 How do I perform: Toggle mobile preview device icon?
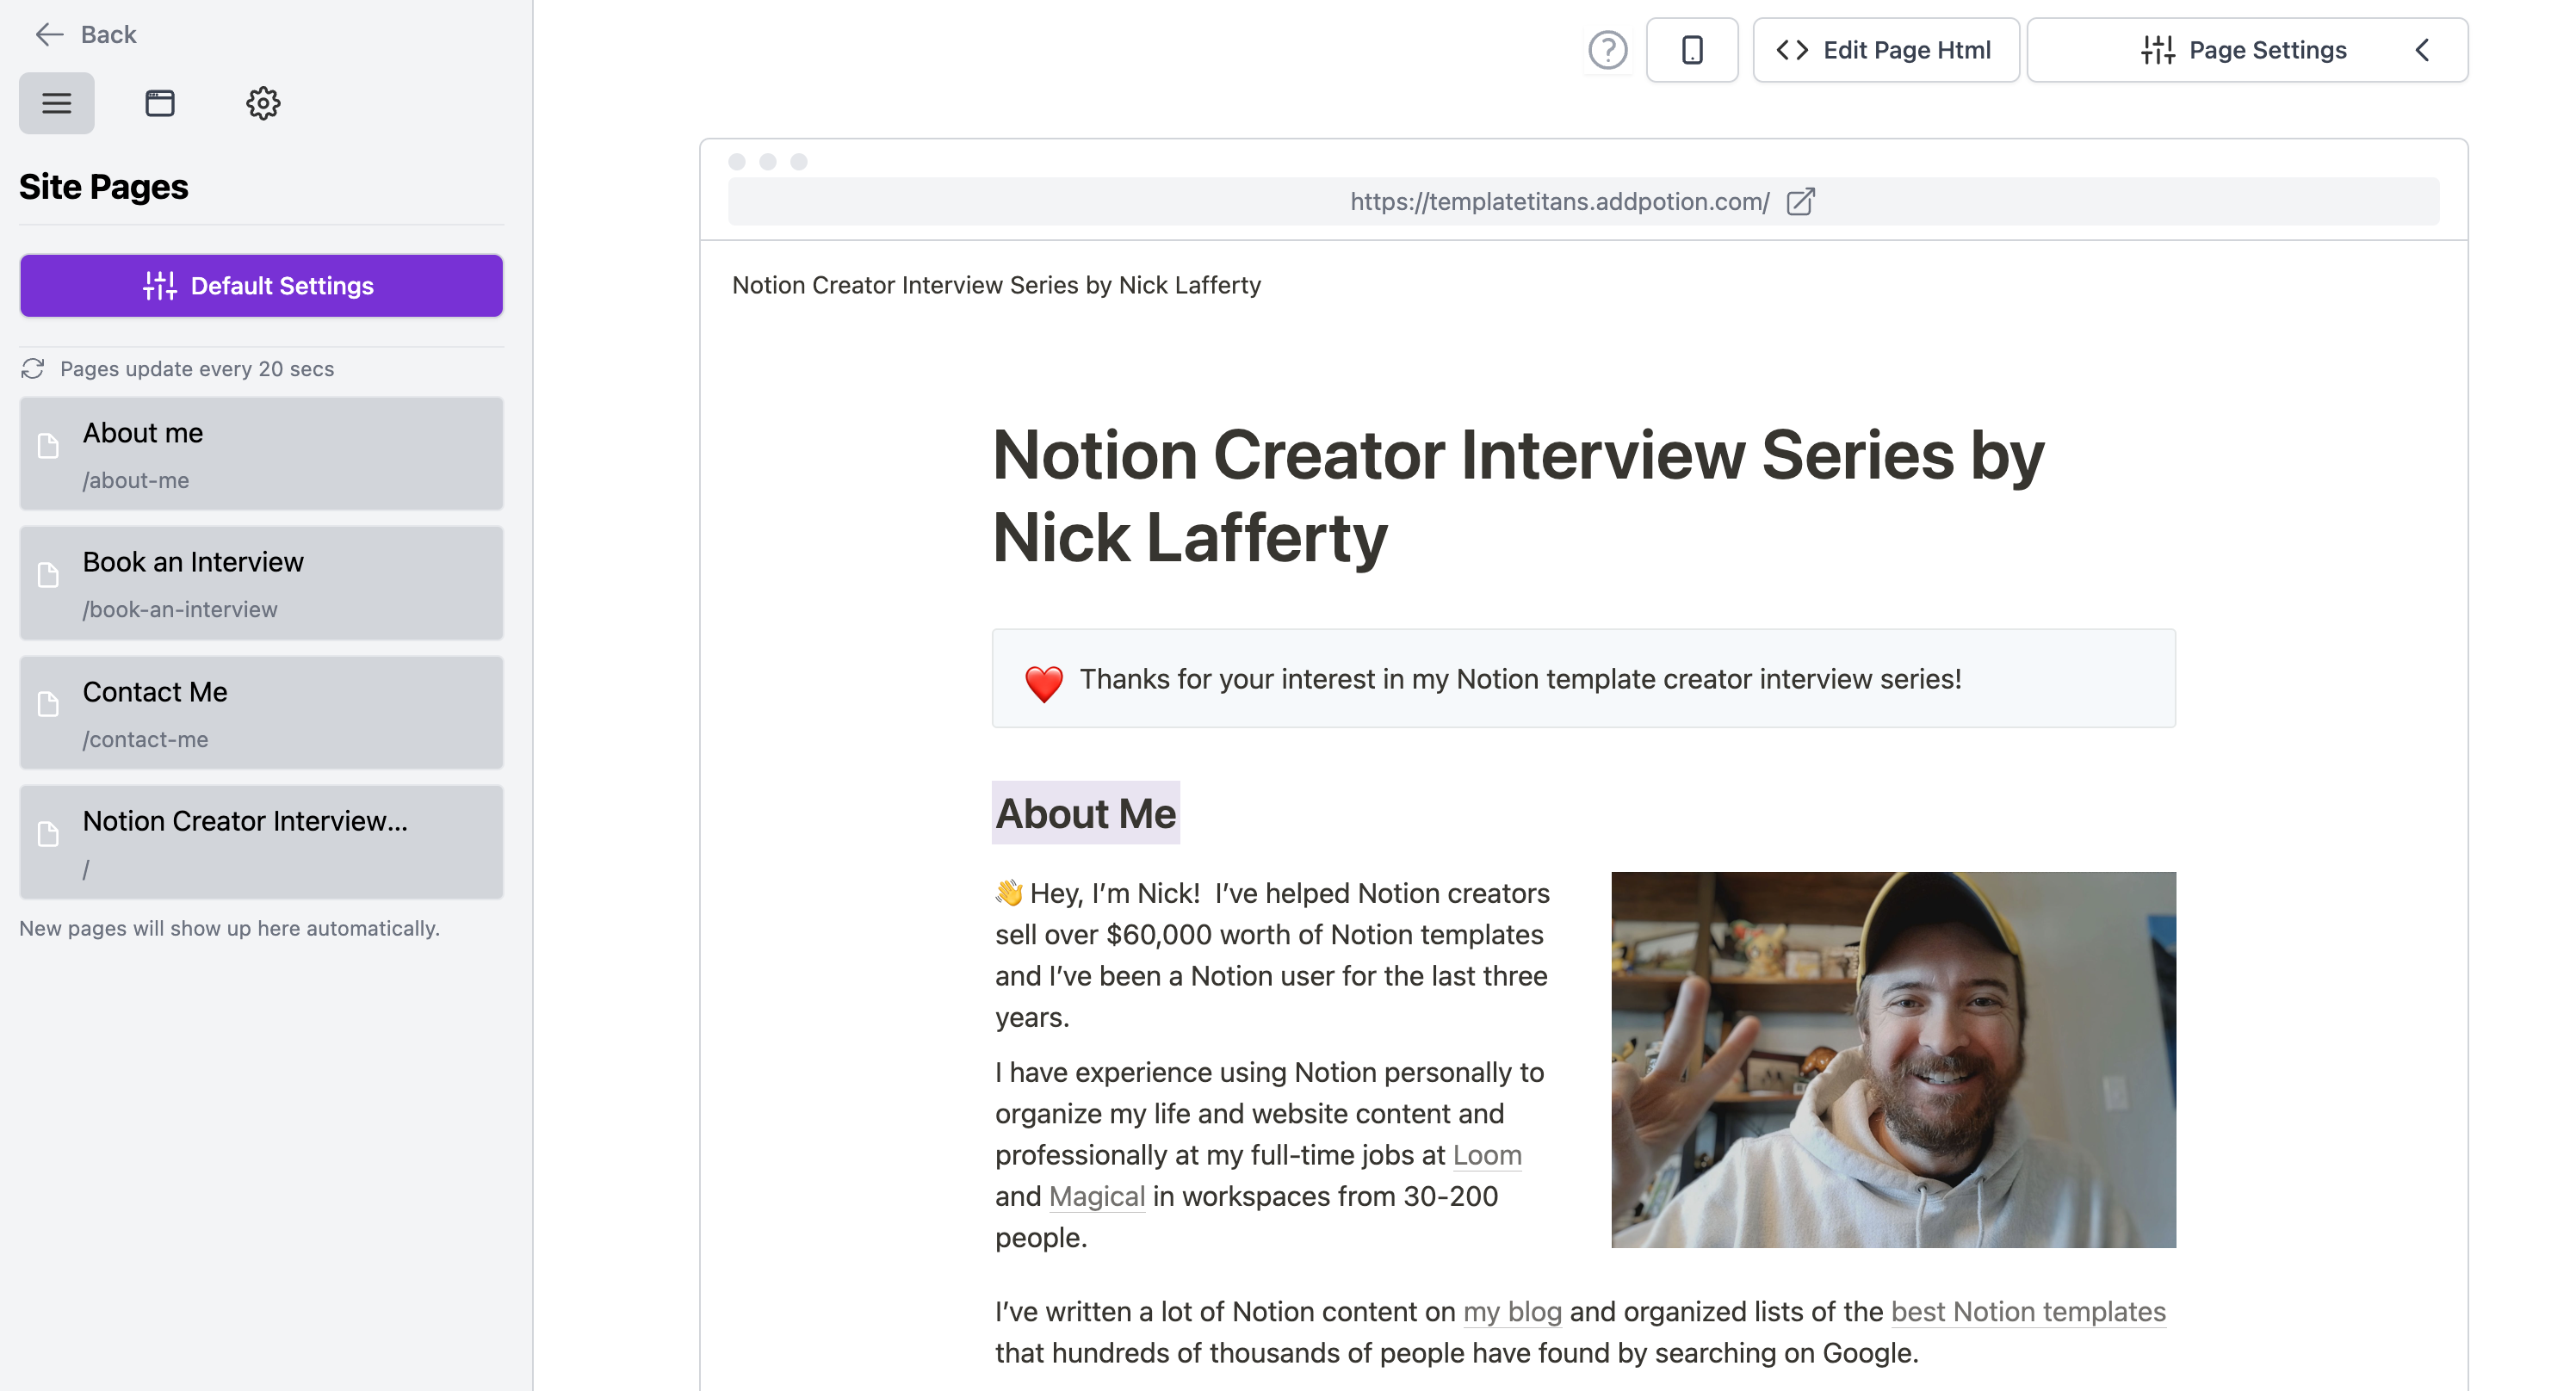(x=1692, y=50)
